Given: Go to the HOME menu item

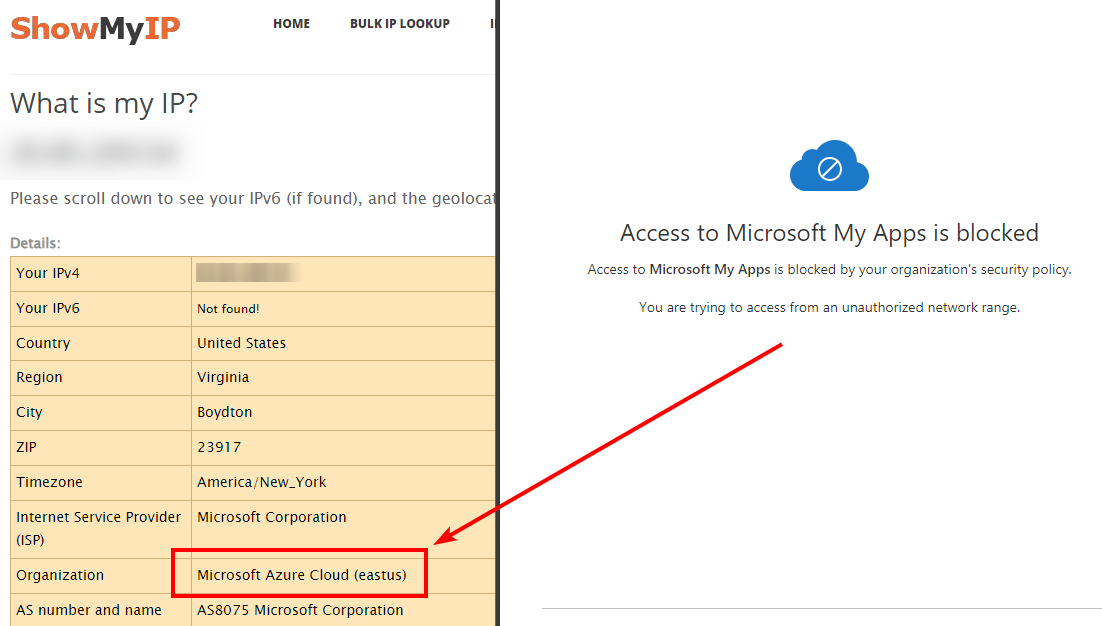Looking at the screenshot, I should (292, 23).
